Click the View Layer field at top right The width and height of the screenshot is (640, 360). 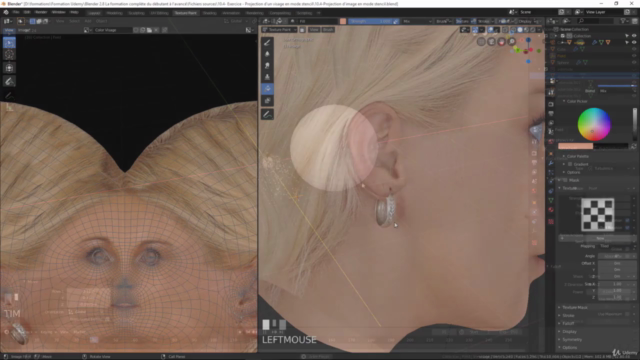pos(599,12)
